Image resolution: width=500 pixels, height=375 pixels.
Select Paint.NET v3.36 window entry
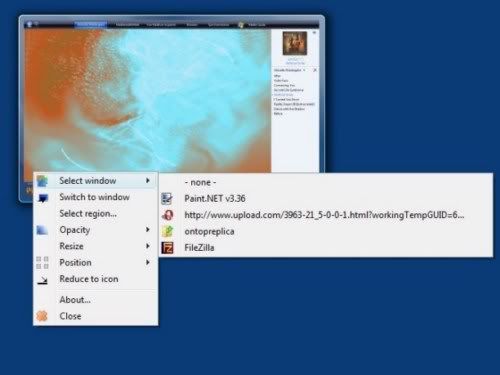click(x=326, y=199)
